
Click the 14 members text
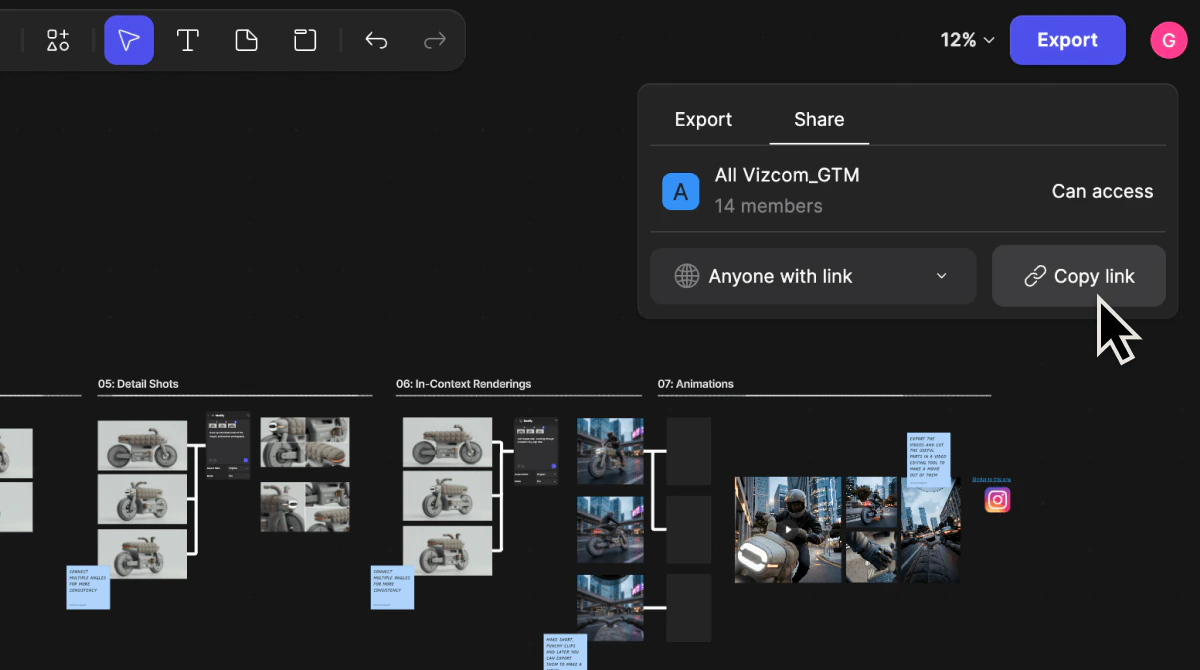point(768,206)
